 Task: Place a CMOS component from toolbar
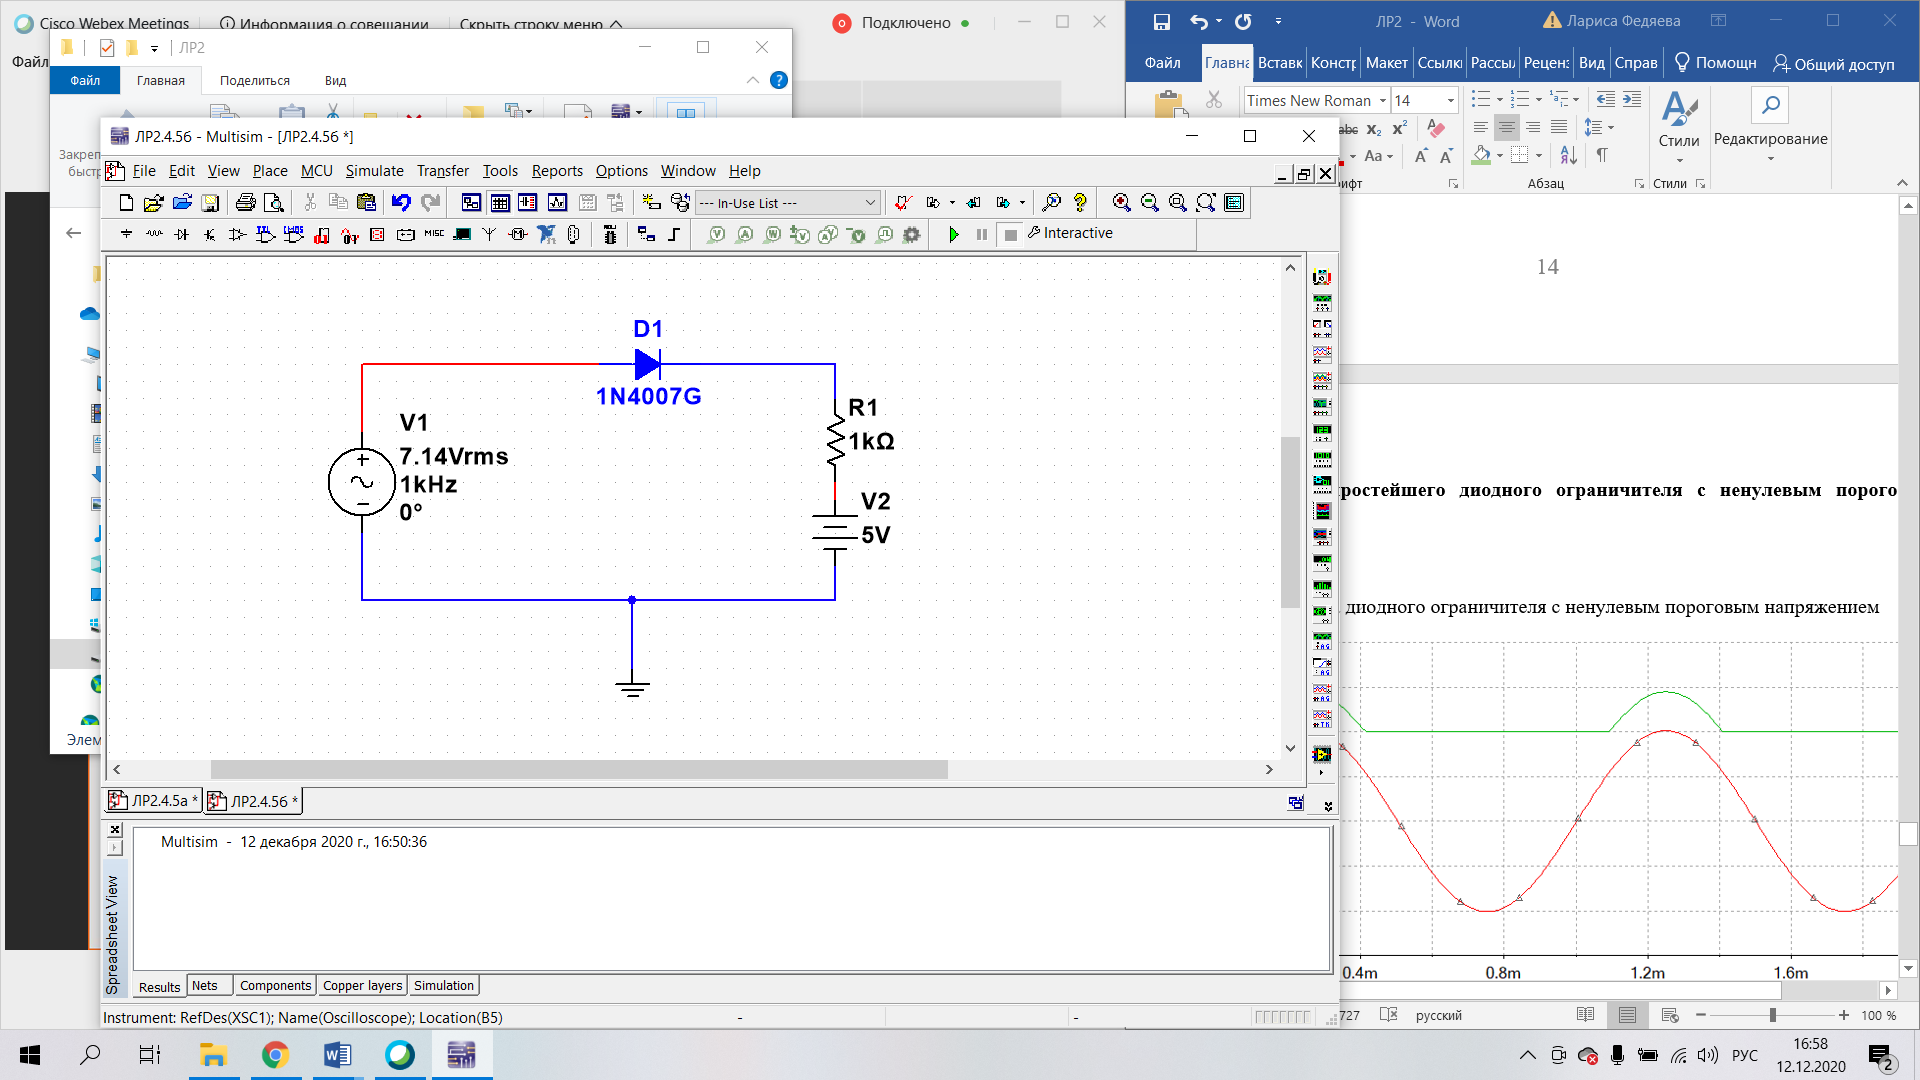293,234
